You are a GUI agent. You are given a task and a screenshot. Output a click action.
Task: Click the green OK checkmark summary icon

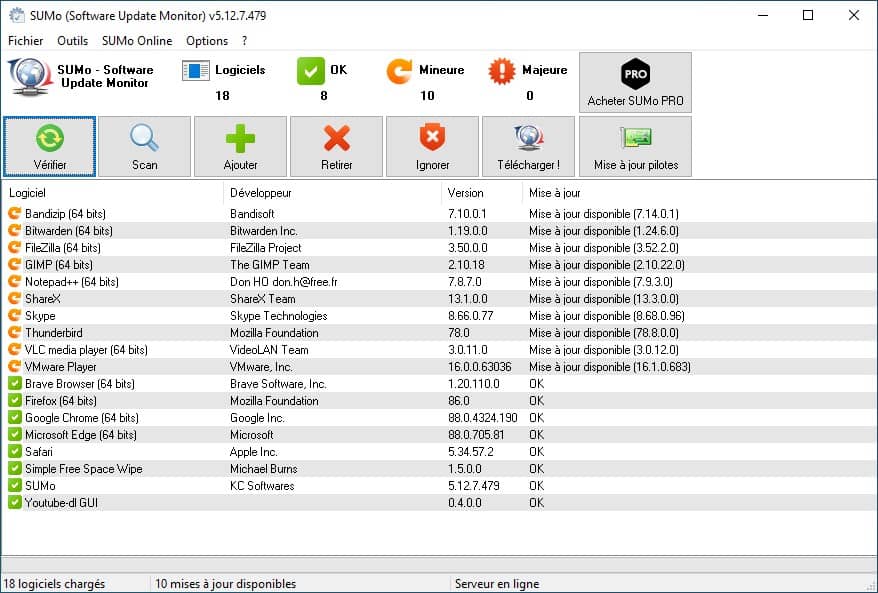pyautogui.click(x=311, y=71)
